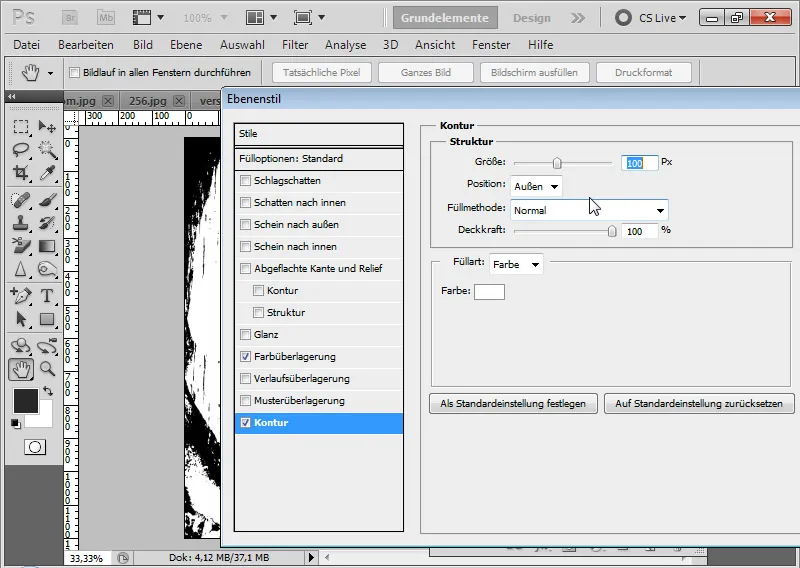This screenshot has height=568, width=800.
Task: Select the Pen tool
Action: (x=21, y=295)
